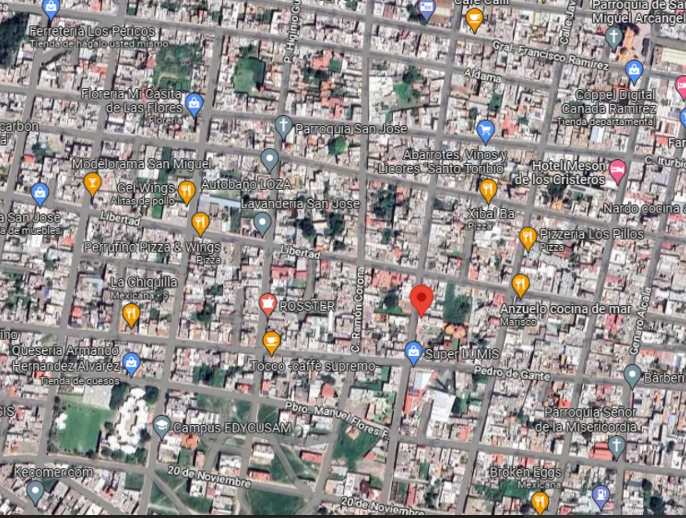
Task: Select the Pedro de Gante street label
Action: coord(512,374)
